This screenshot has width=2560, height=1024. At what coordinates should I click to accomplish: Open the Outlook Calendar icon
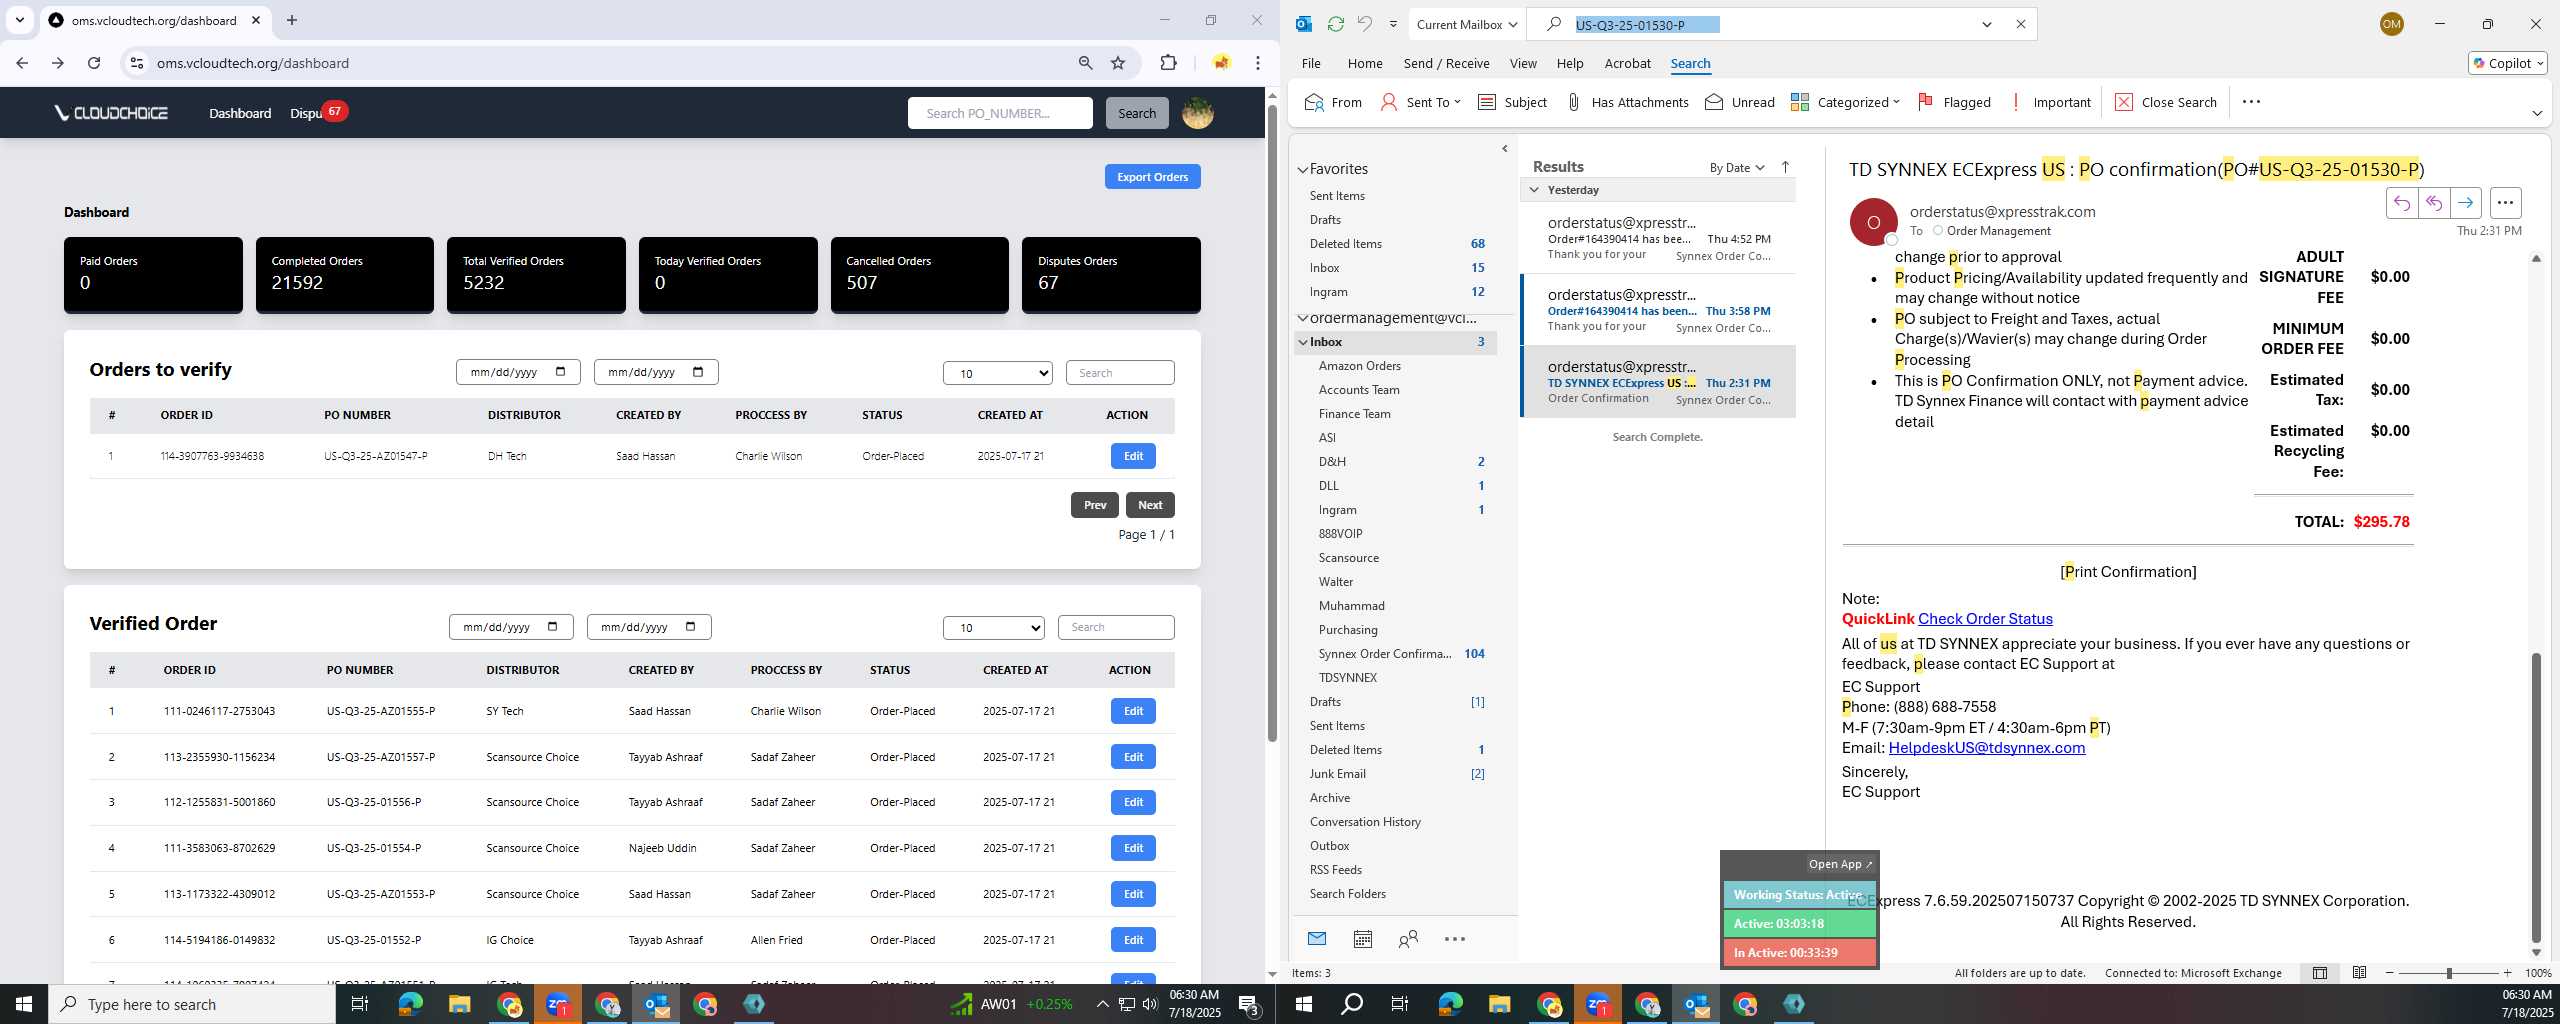coord(1362,939)
